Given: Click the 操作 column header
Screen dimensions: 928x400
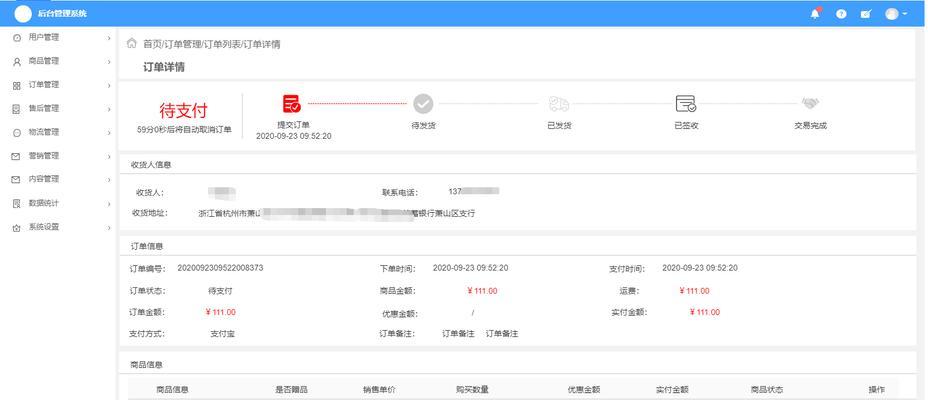Looking at the screenshot, I should 877,390.
